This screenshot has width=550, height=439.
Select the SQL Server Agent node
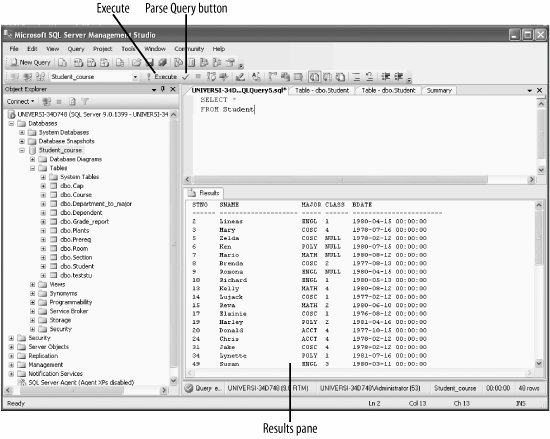tap(81, 383)
